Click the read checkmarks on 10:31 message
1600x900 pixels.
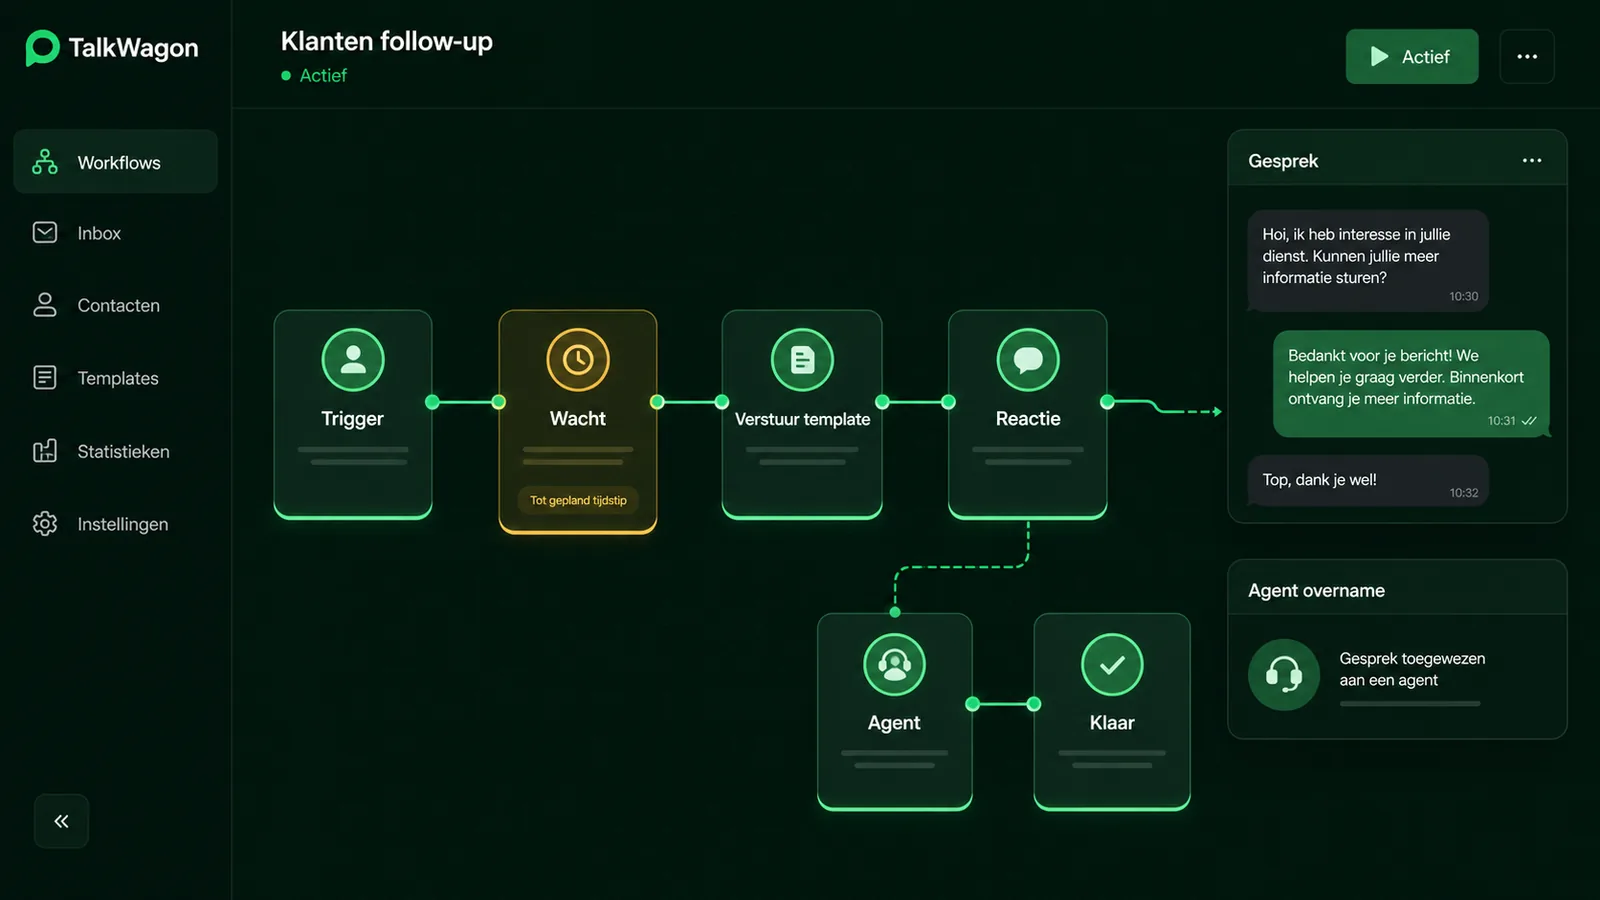click(x=1529, y=421)
